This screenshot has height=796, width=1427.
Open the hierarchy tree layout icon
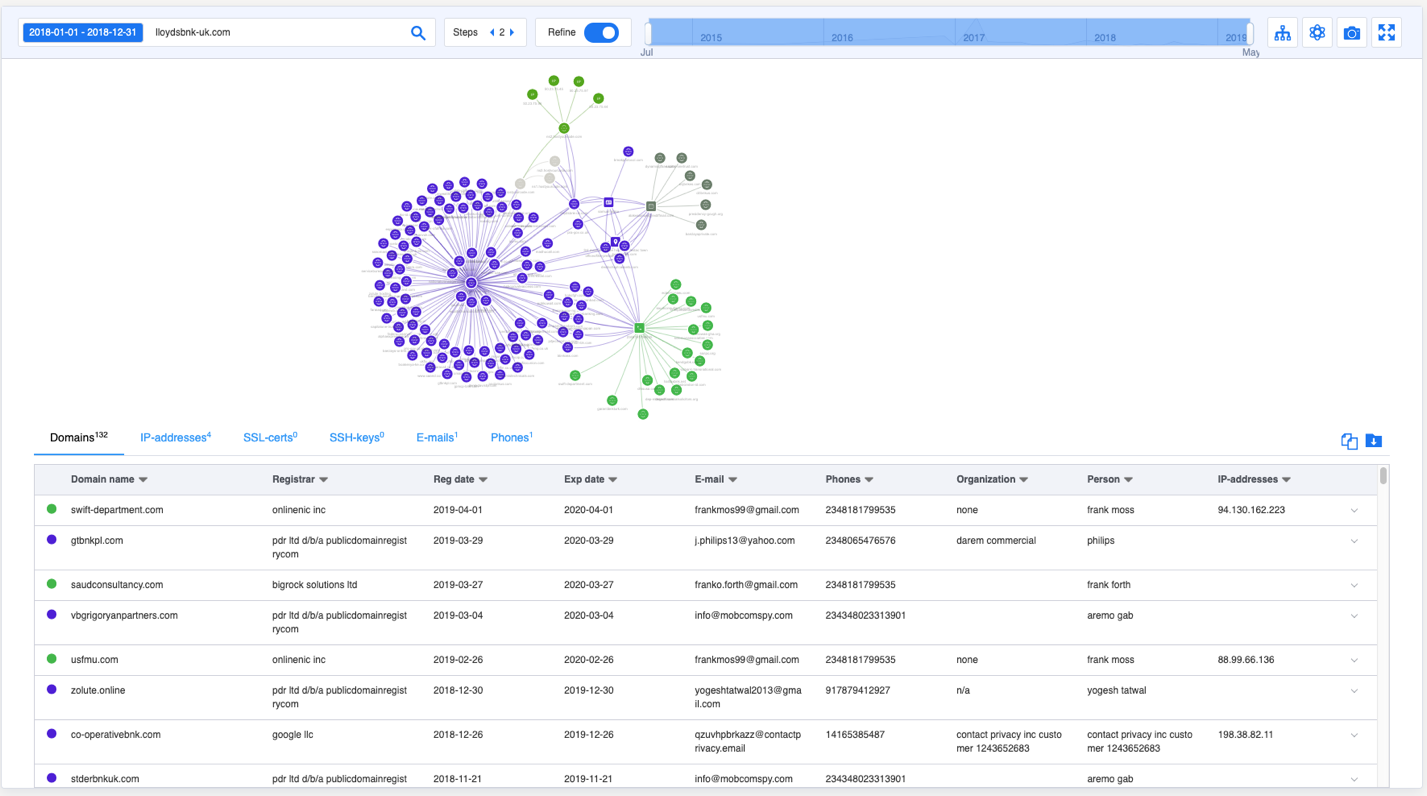coord(1282,33)
